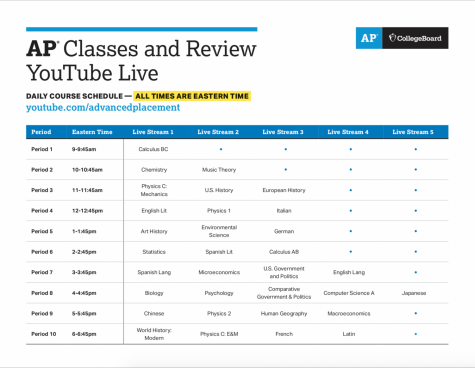Click the Live Stream 4 header
475x368 pixels.
coord(348,132)
